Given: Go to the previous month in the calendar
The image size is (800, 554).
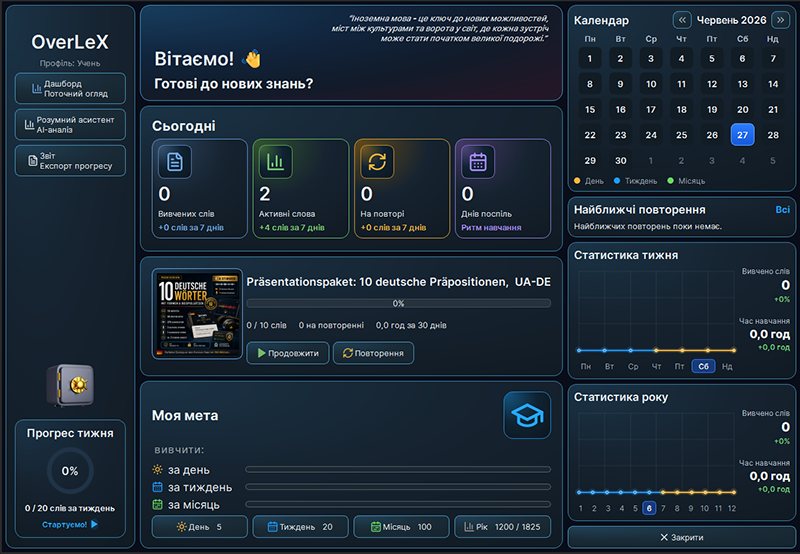Looking at the screenshot, I should [x=682, y=20].
